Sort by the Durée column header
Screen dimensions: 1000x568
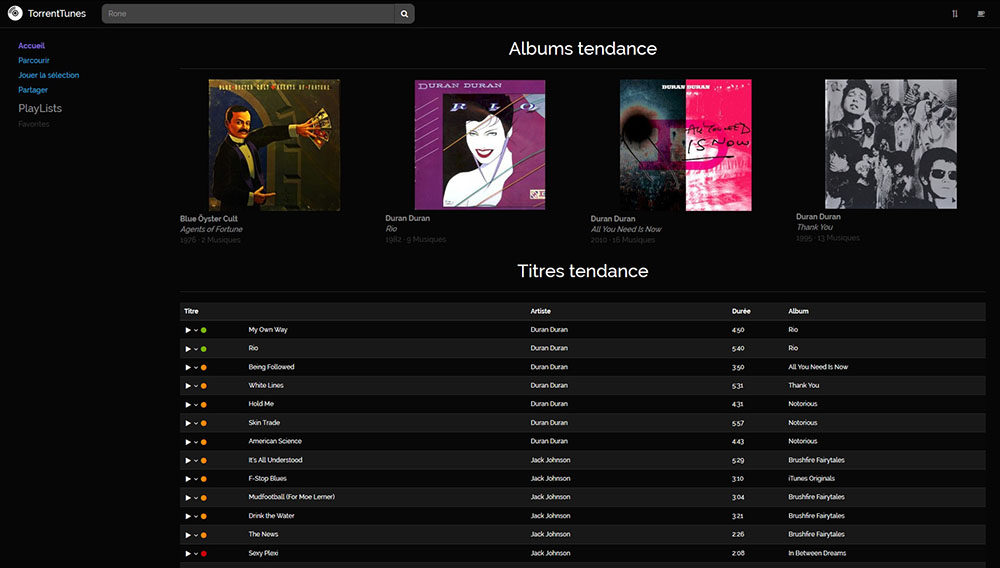(x=741, y=312)
